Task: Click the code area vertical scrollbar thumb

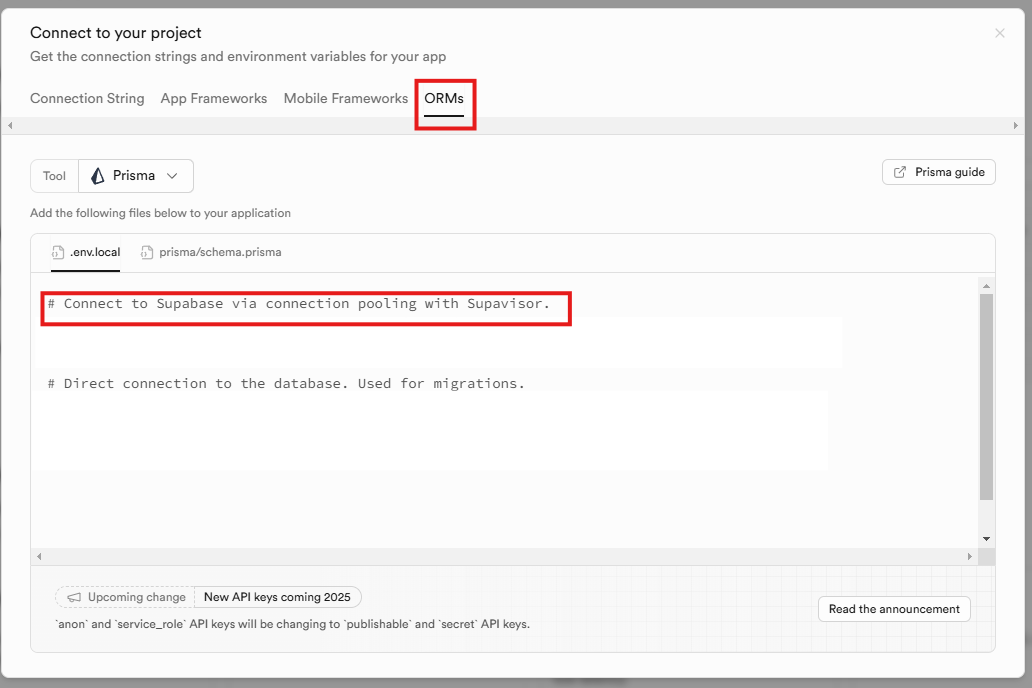Action: point(986,397)
